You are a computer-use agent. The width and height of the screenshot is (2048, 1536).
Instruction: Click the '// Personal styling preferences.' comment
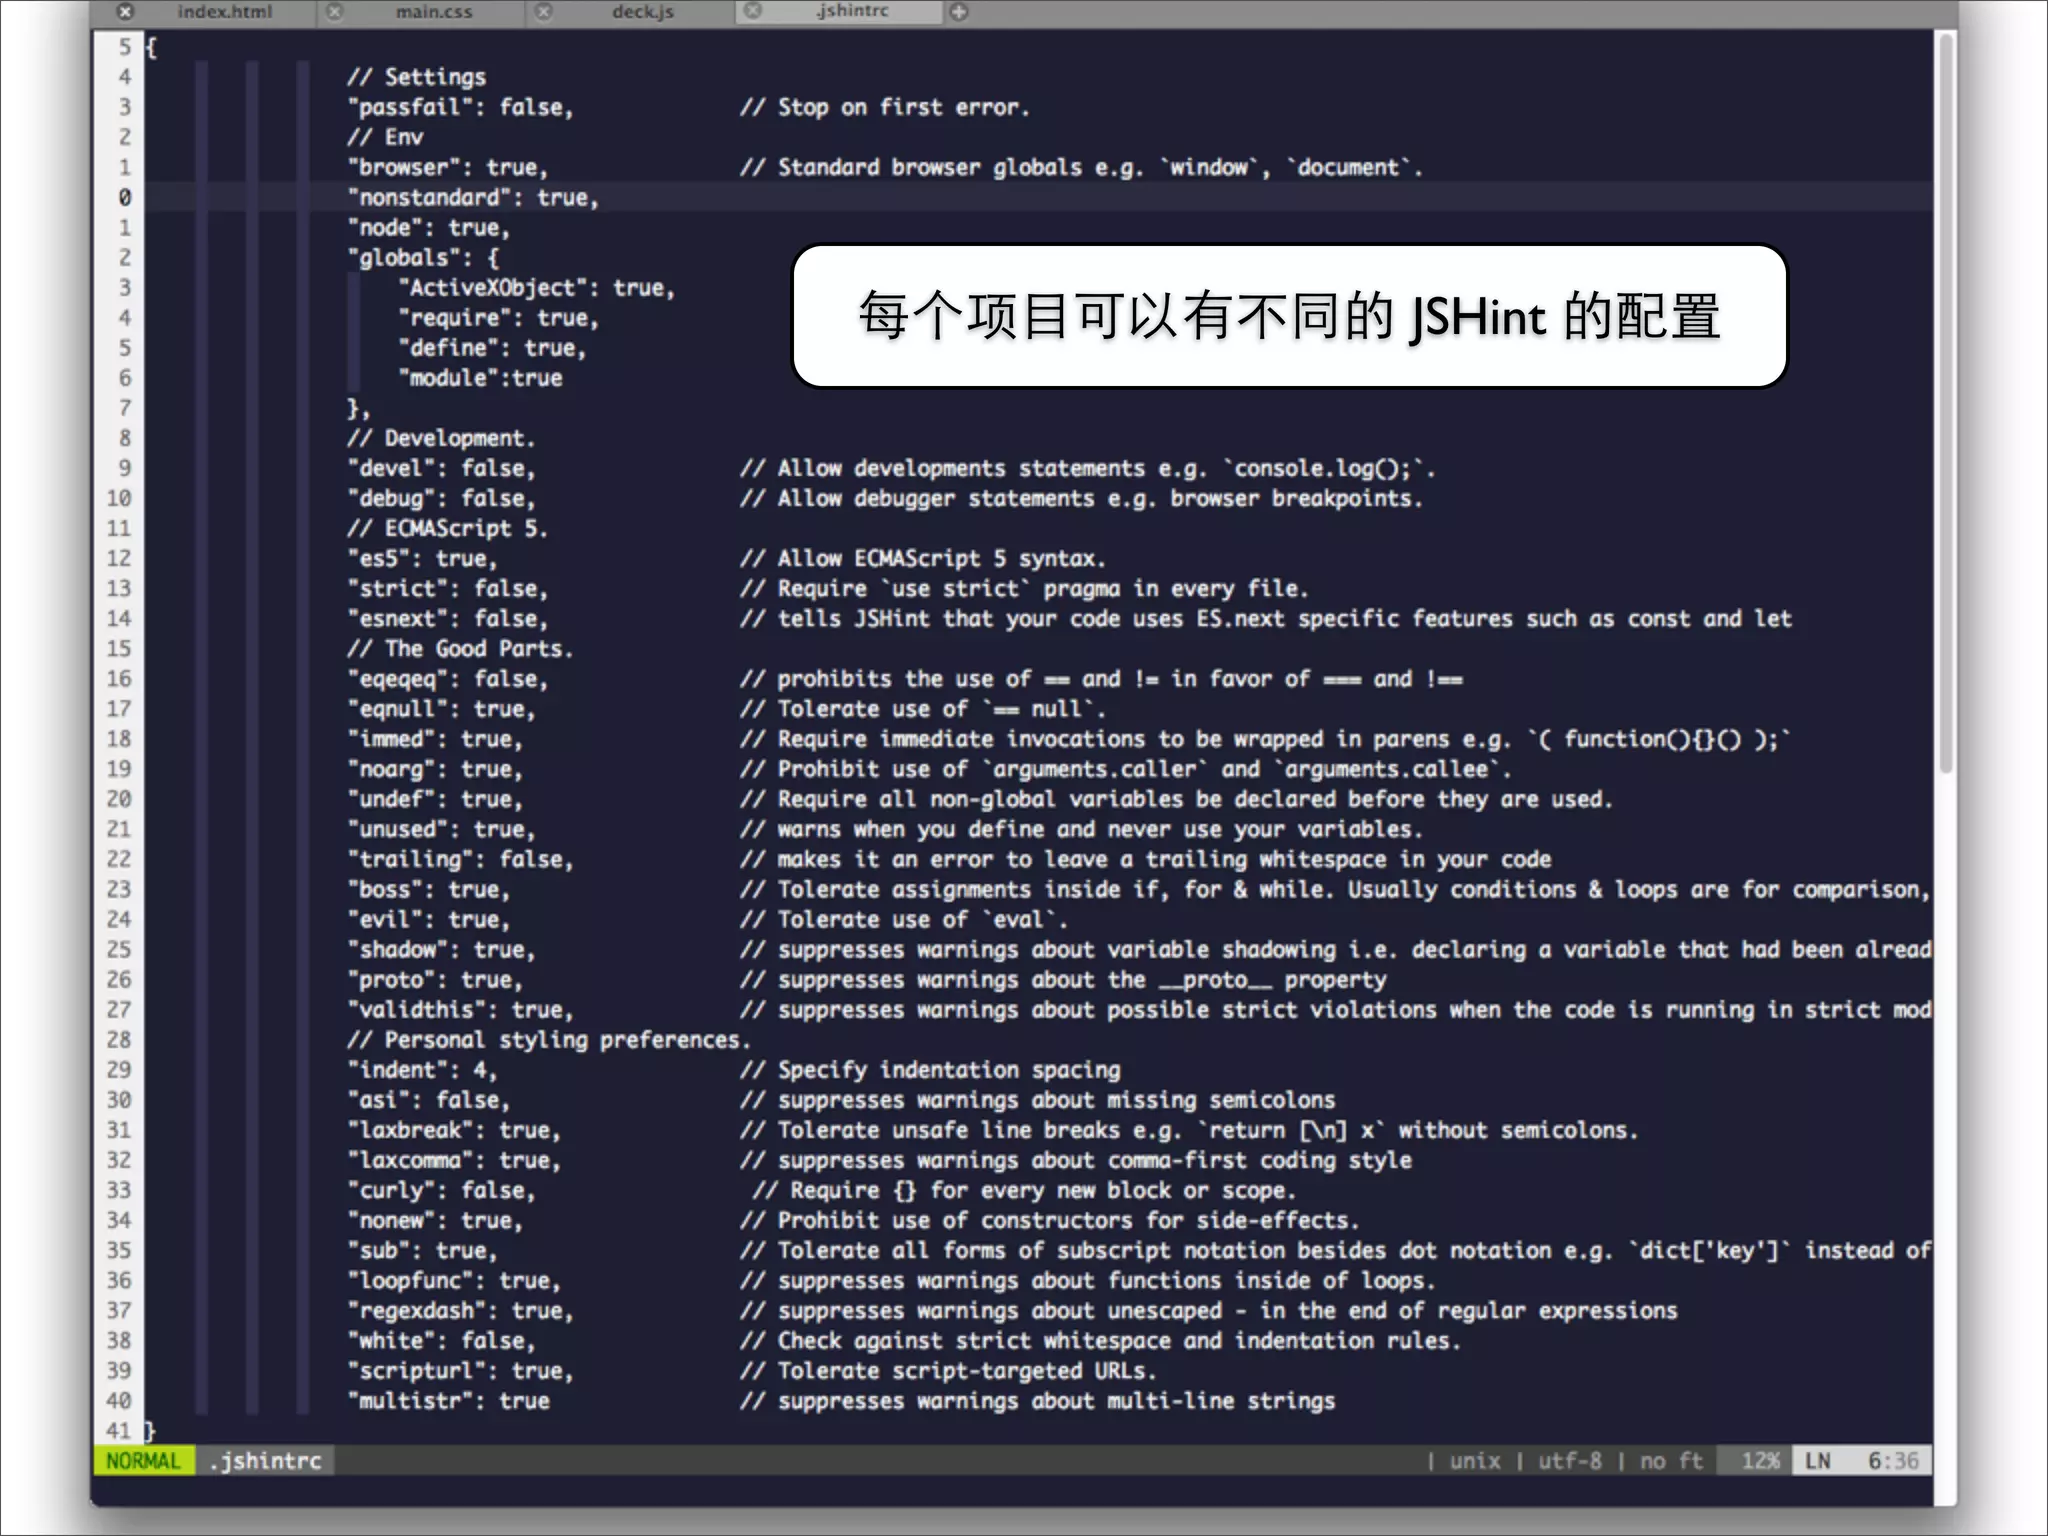[548, 1040]
